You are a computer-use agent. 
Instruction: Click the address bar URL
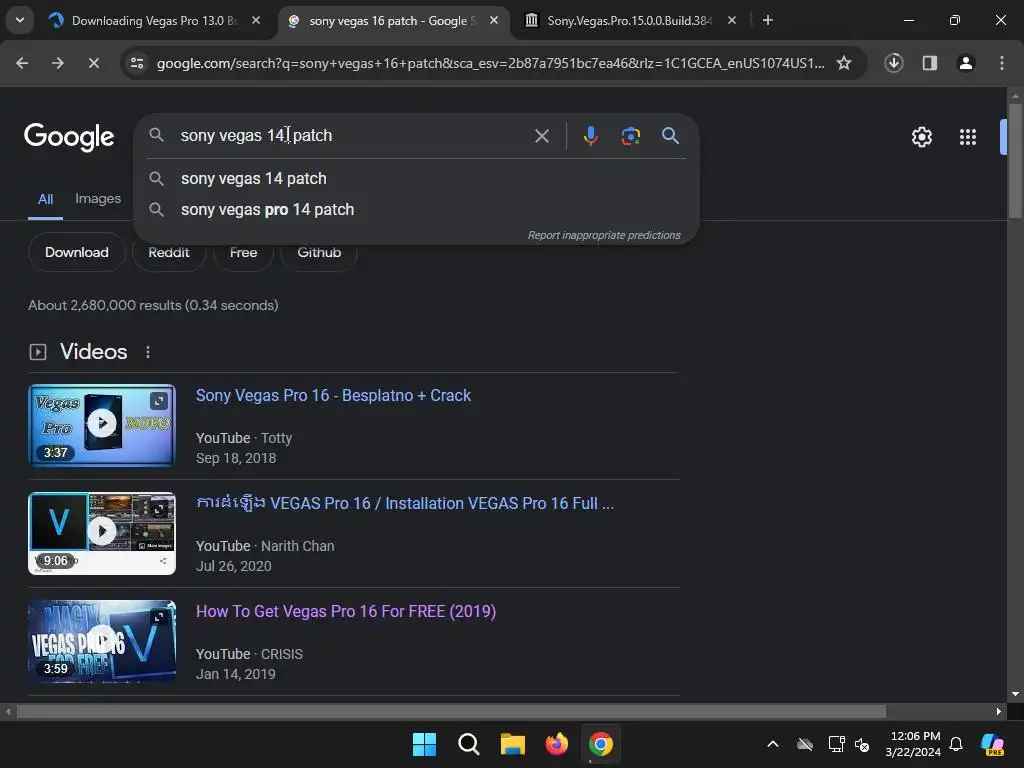click(490, 63)
